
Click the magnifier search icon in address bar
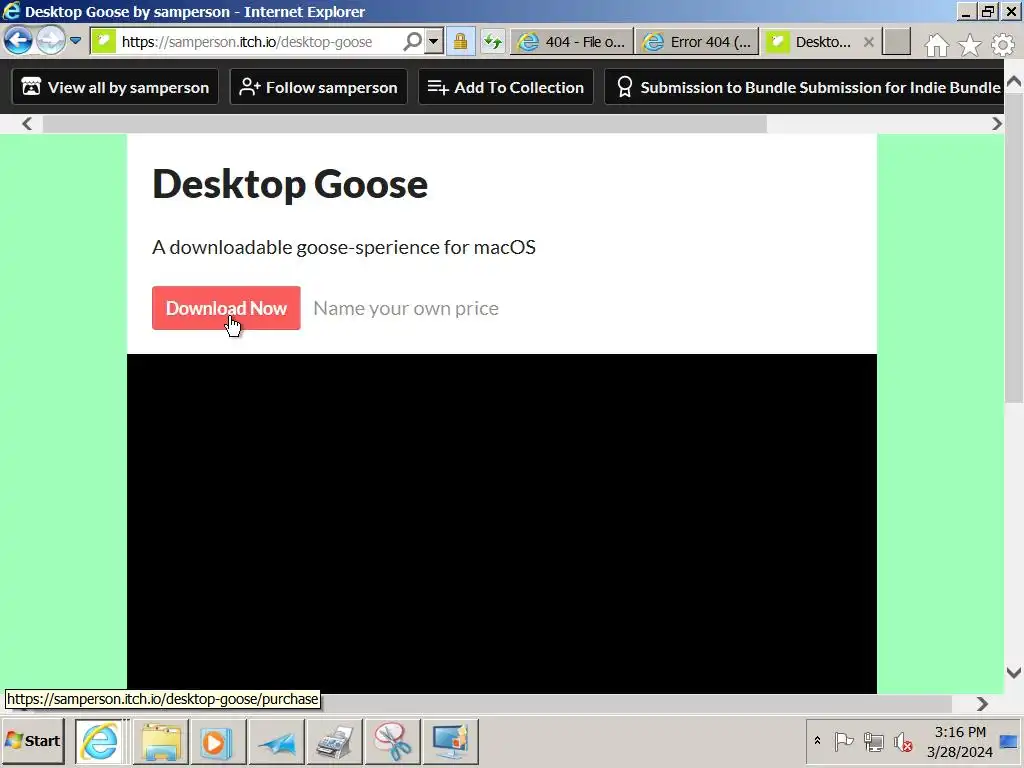(x=413, y=42)
